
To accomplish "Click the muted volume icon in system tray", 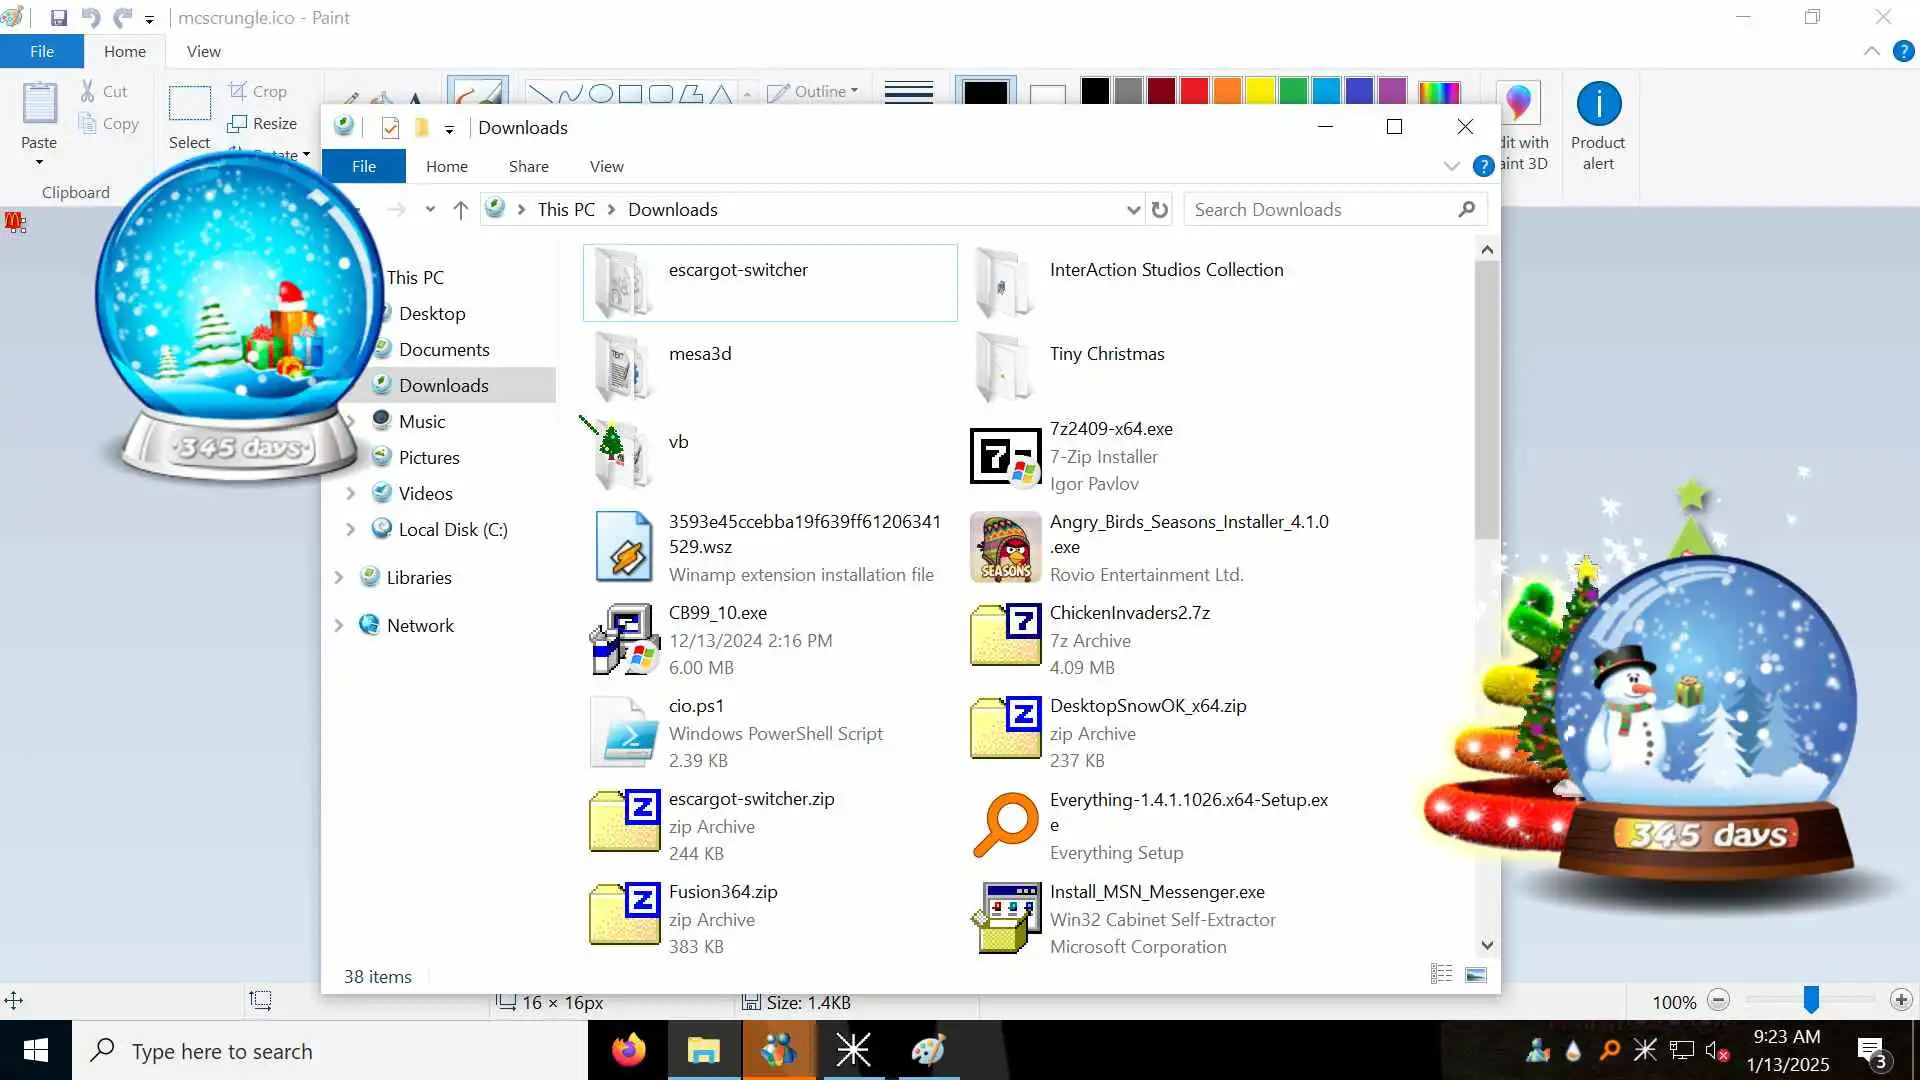I will tap(1716, 1051).
